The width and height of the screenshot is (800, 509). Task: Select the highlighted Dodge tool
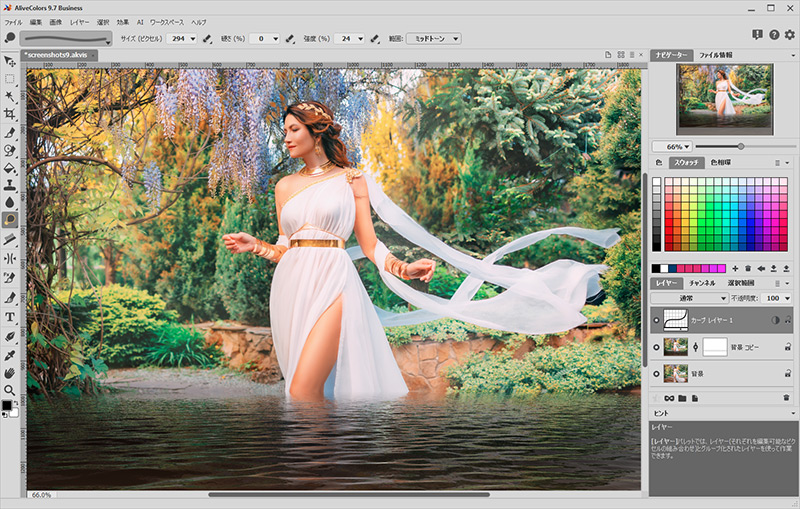coord(9,220)
